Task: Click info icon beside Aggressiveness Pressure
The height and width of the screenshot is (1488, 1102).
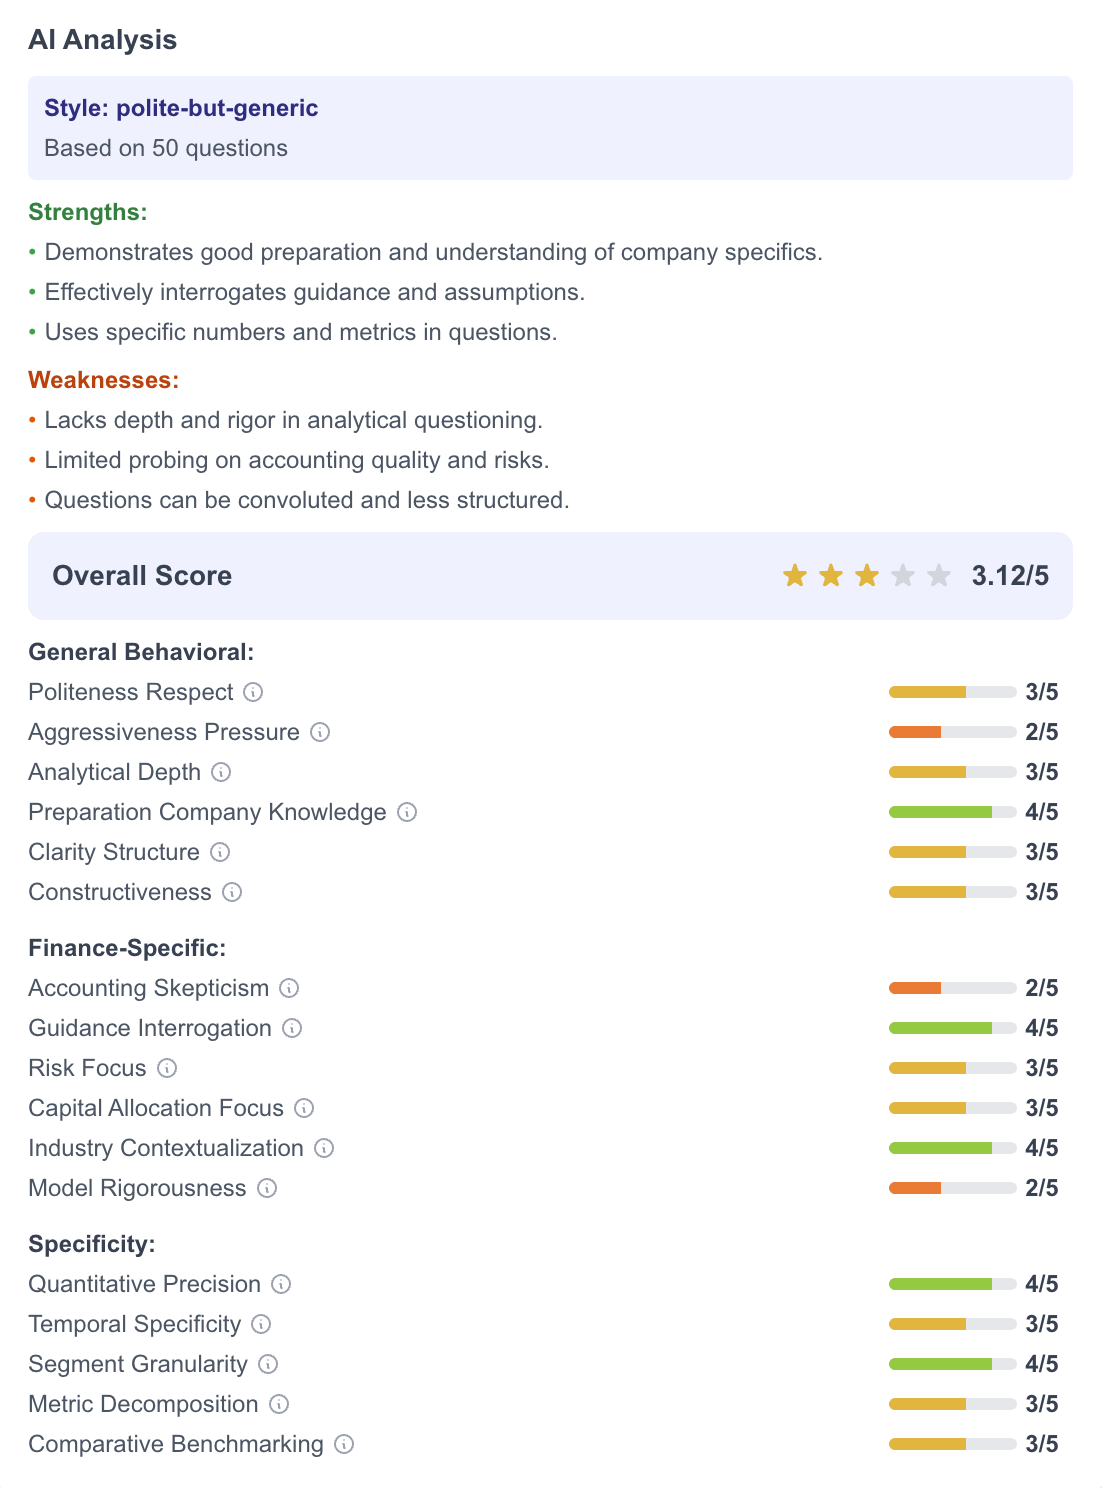Action: click(x=320, y=732)
